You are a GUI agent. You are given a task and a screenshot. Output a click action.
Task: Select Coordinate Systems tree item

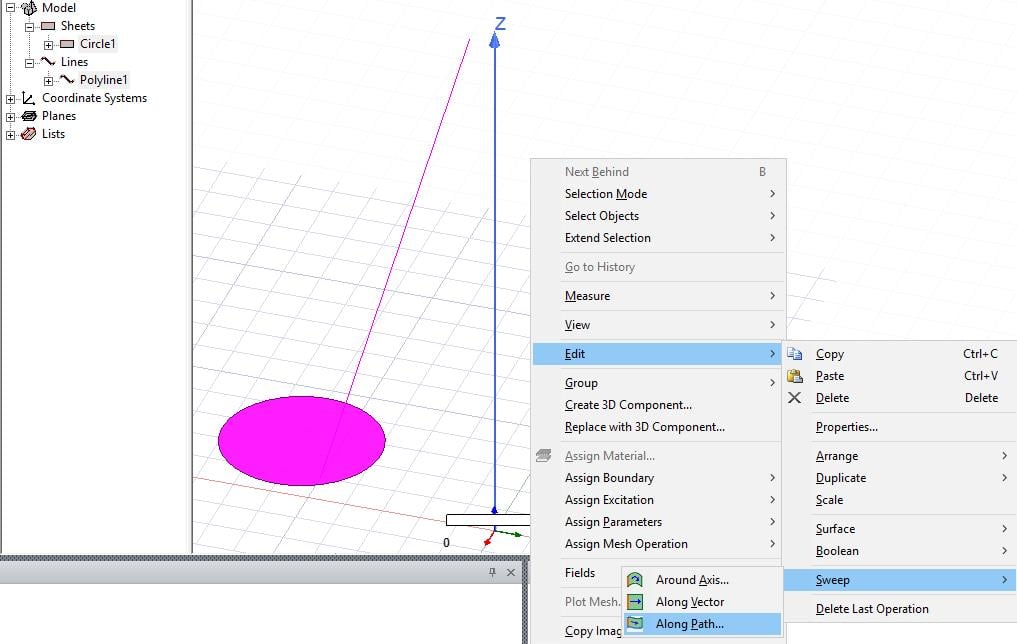coord(94,98)
